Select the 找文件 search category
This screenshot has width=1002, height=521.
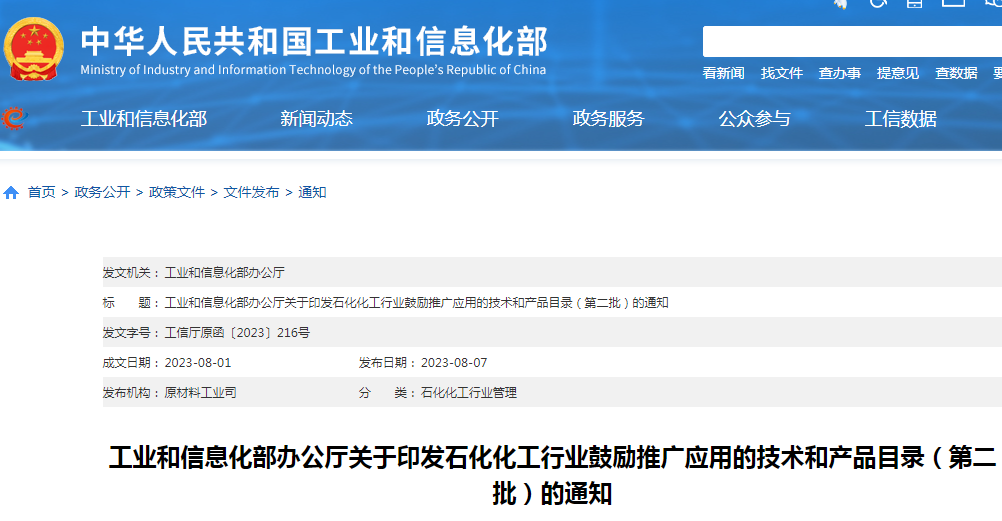pos(782,73)
